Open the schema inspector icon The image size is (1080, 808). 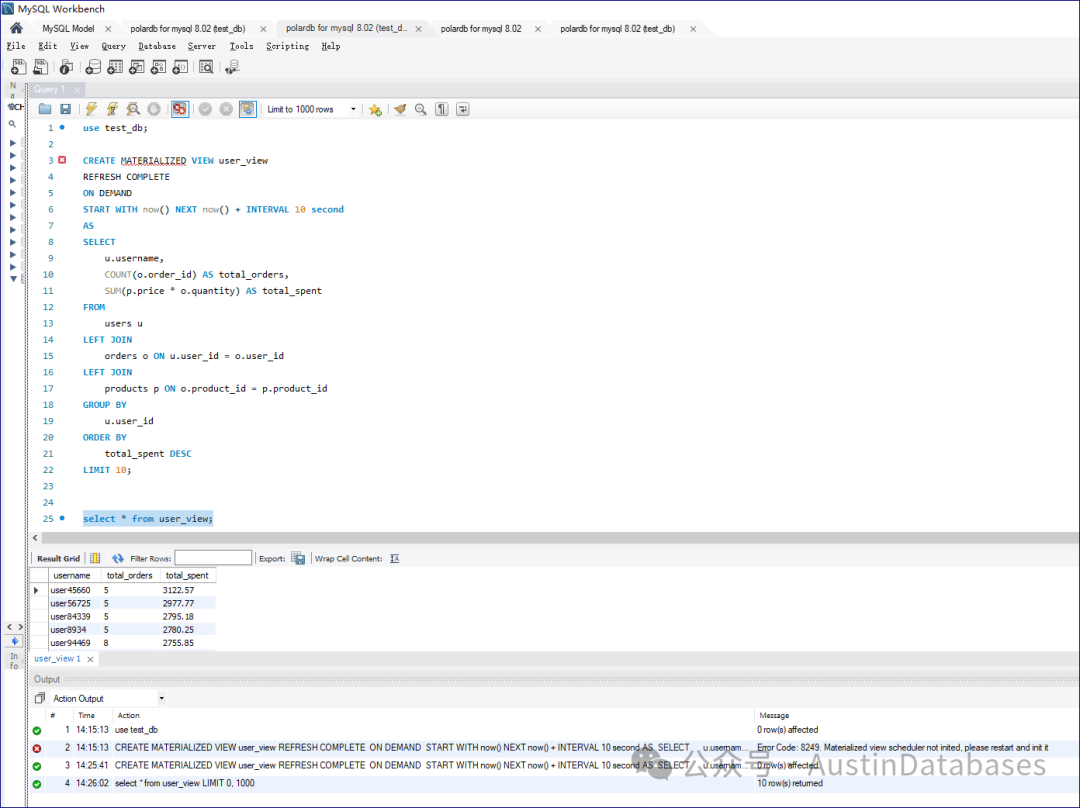(x=66, y=67)
